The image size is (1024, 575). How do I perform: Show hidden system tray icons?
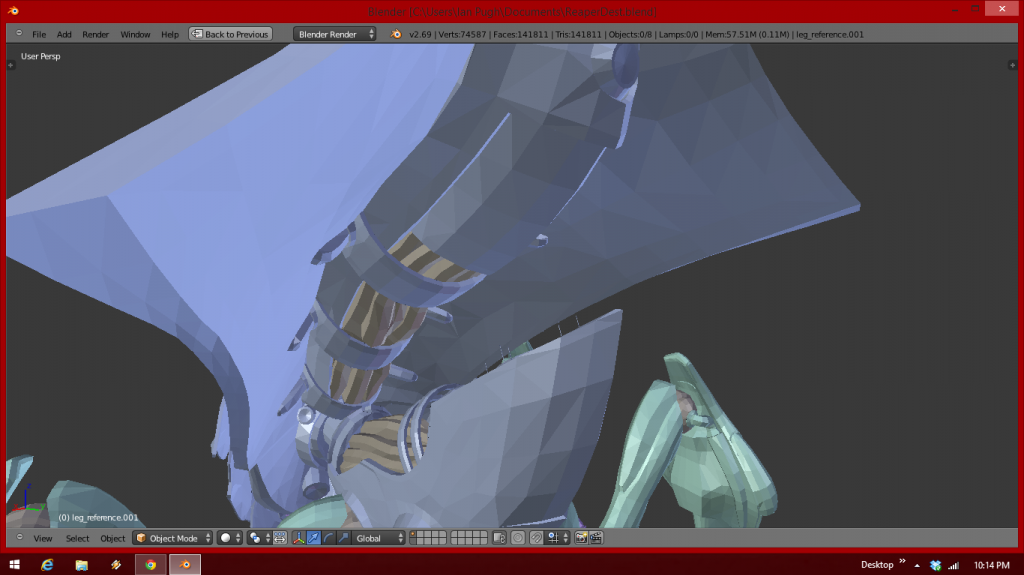(x=917, y=565)
